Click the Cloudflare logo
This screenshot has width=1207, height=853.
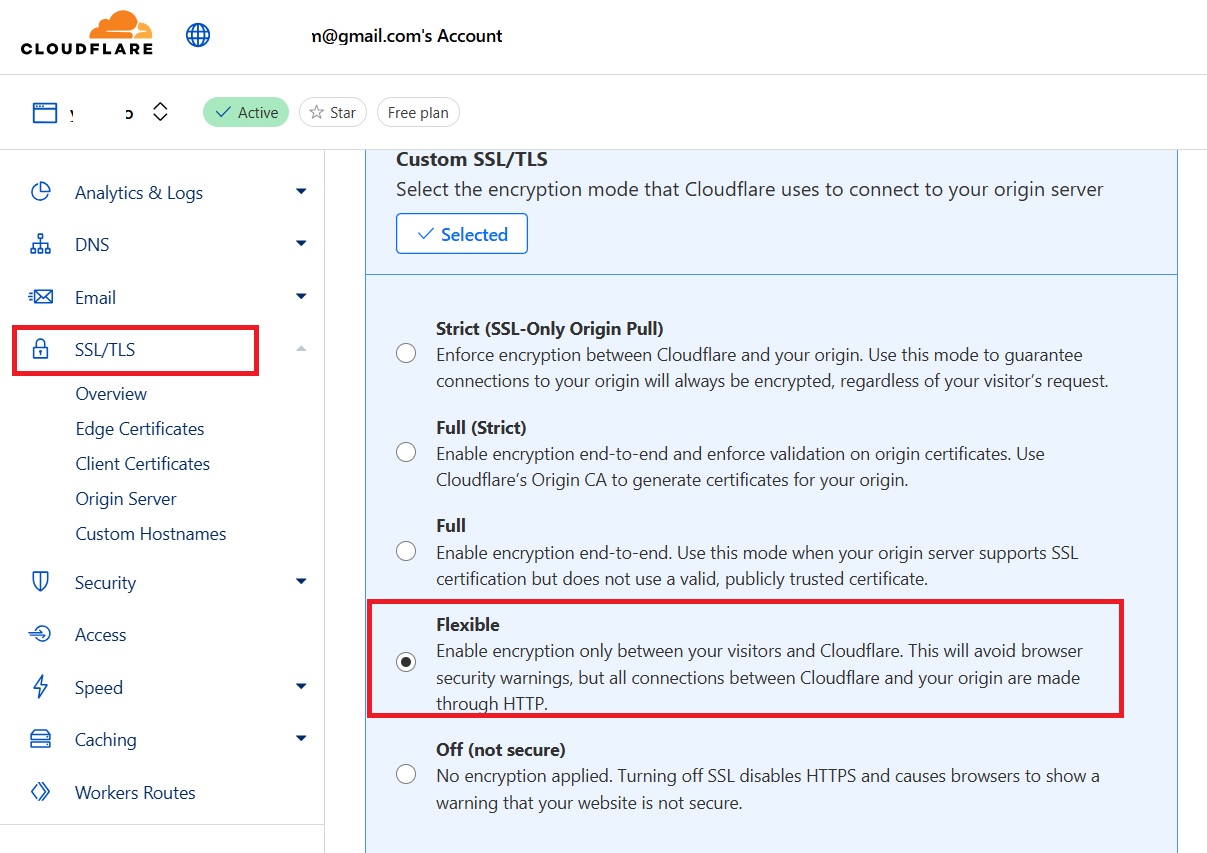(87, 33)
